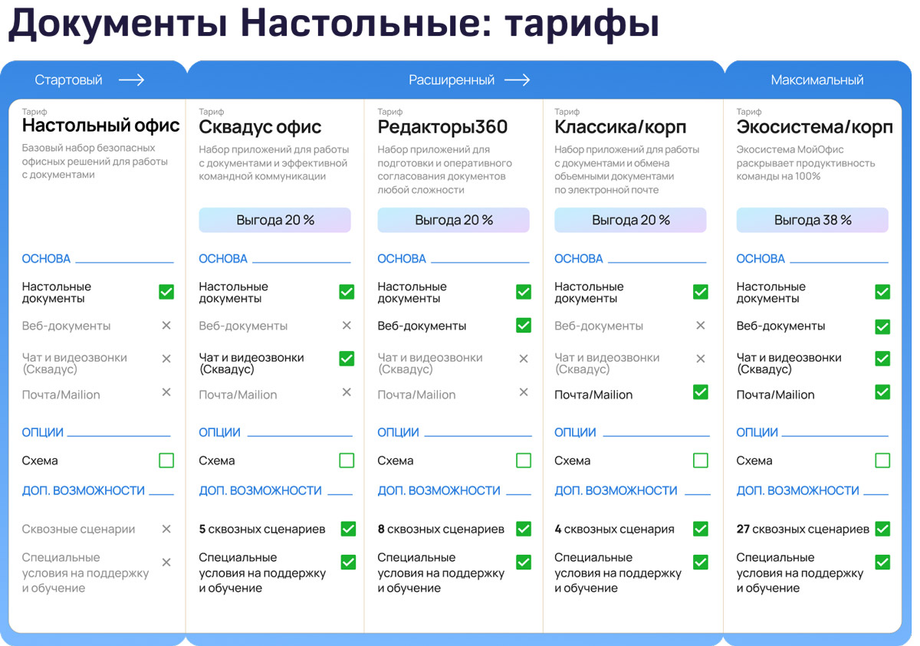
Task: Click Чат и видеозвонки cross in Классика/корп
Action: [x=701, y=358]
